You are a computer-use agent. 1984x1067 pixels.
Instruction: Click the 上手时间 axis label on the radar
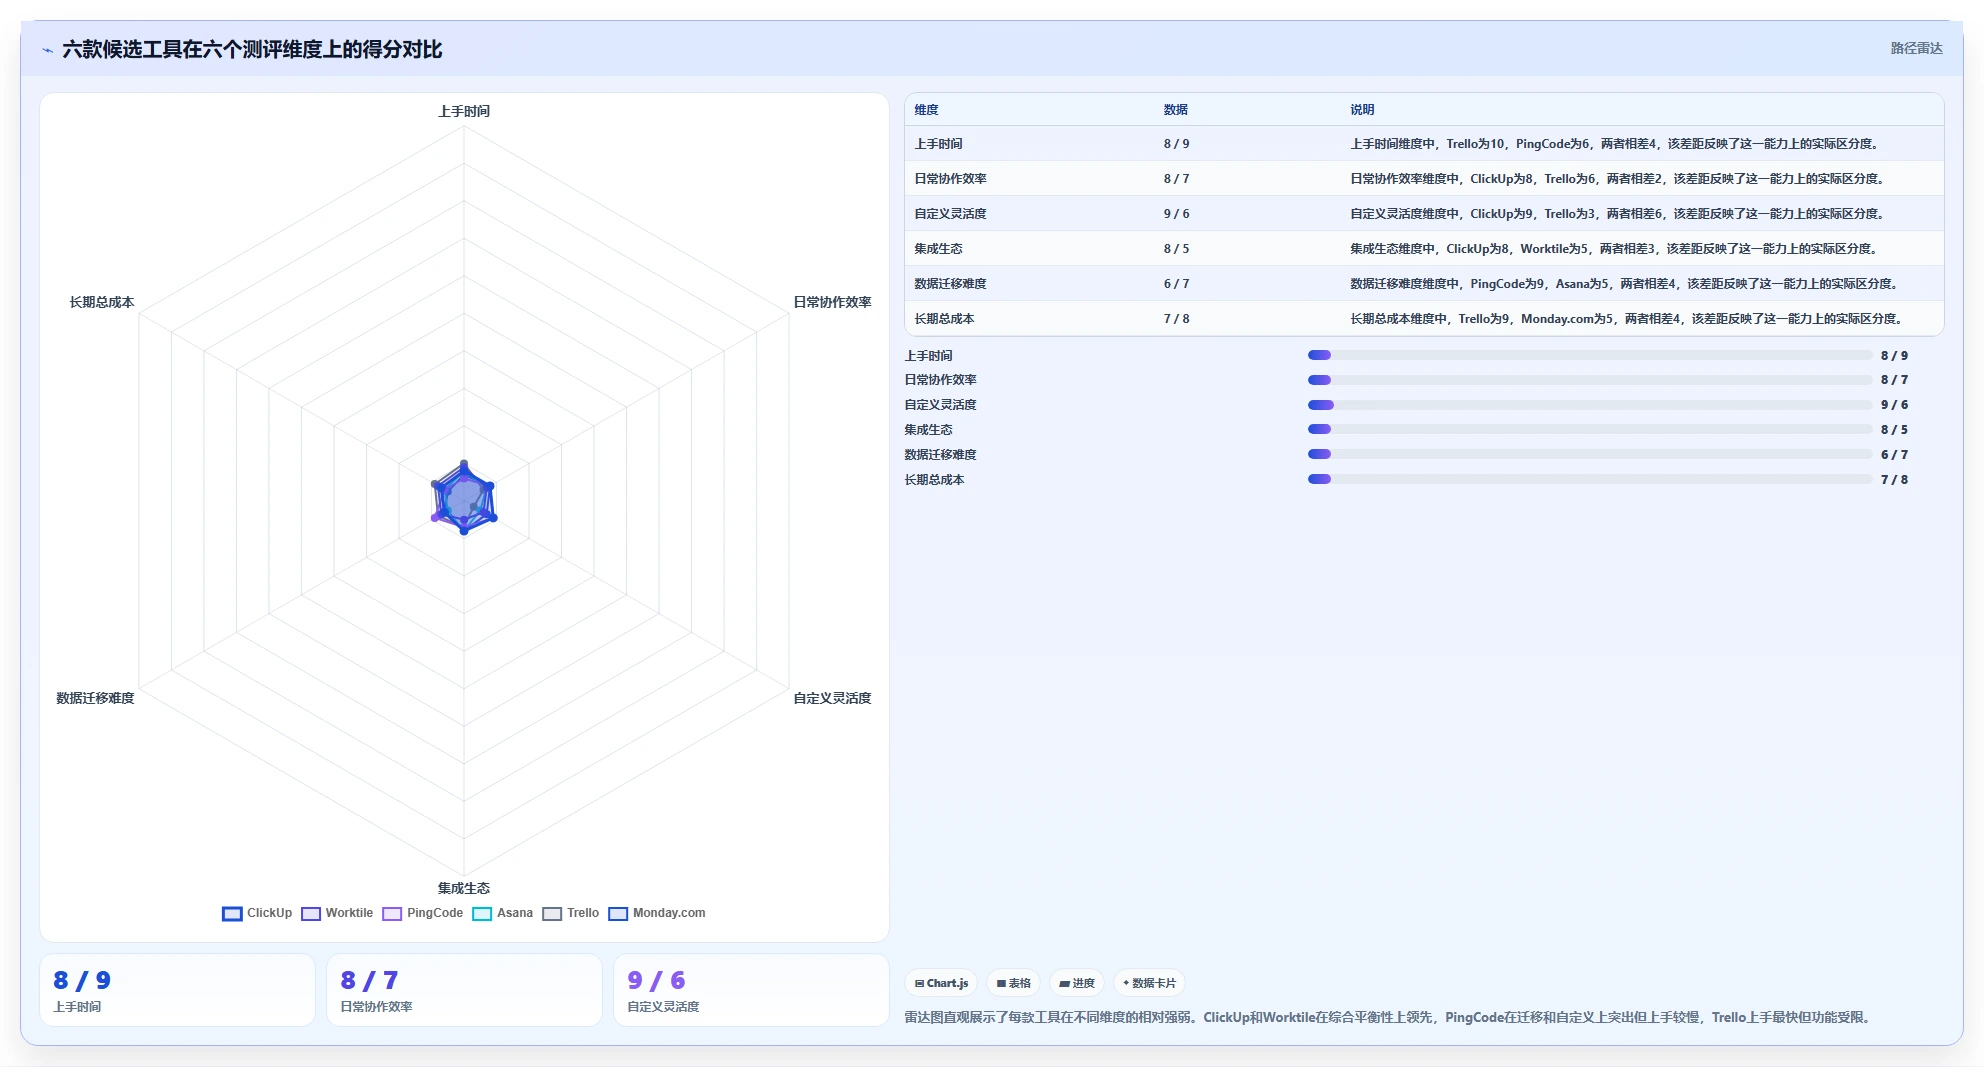tap(464, 111)
